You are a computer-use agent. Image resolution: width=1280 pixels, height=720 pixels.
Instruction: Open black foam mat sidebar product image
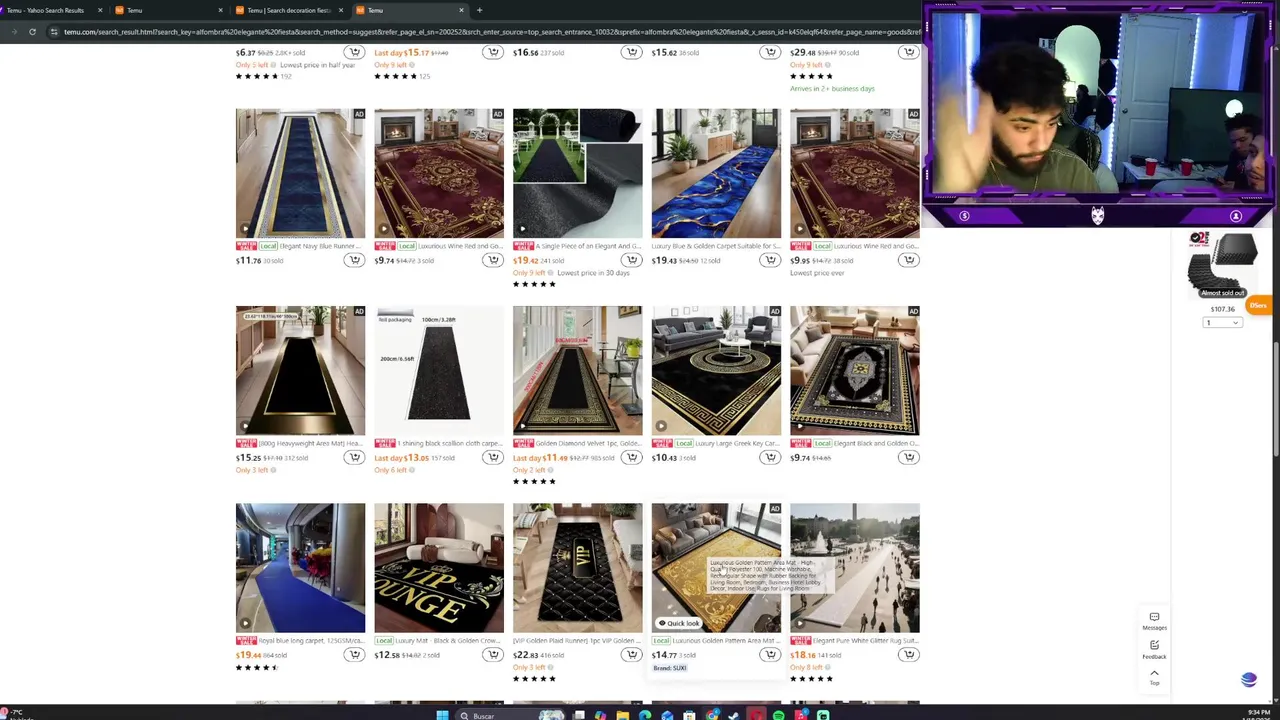pos(1222,265)
